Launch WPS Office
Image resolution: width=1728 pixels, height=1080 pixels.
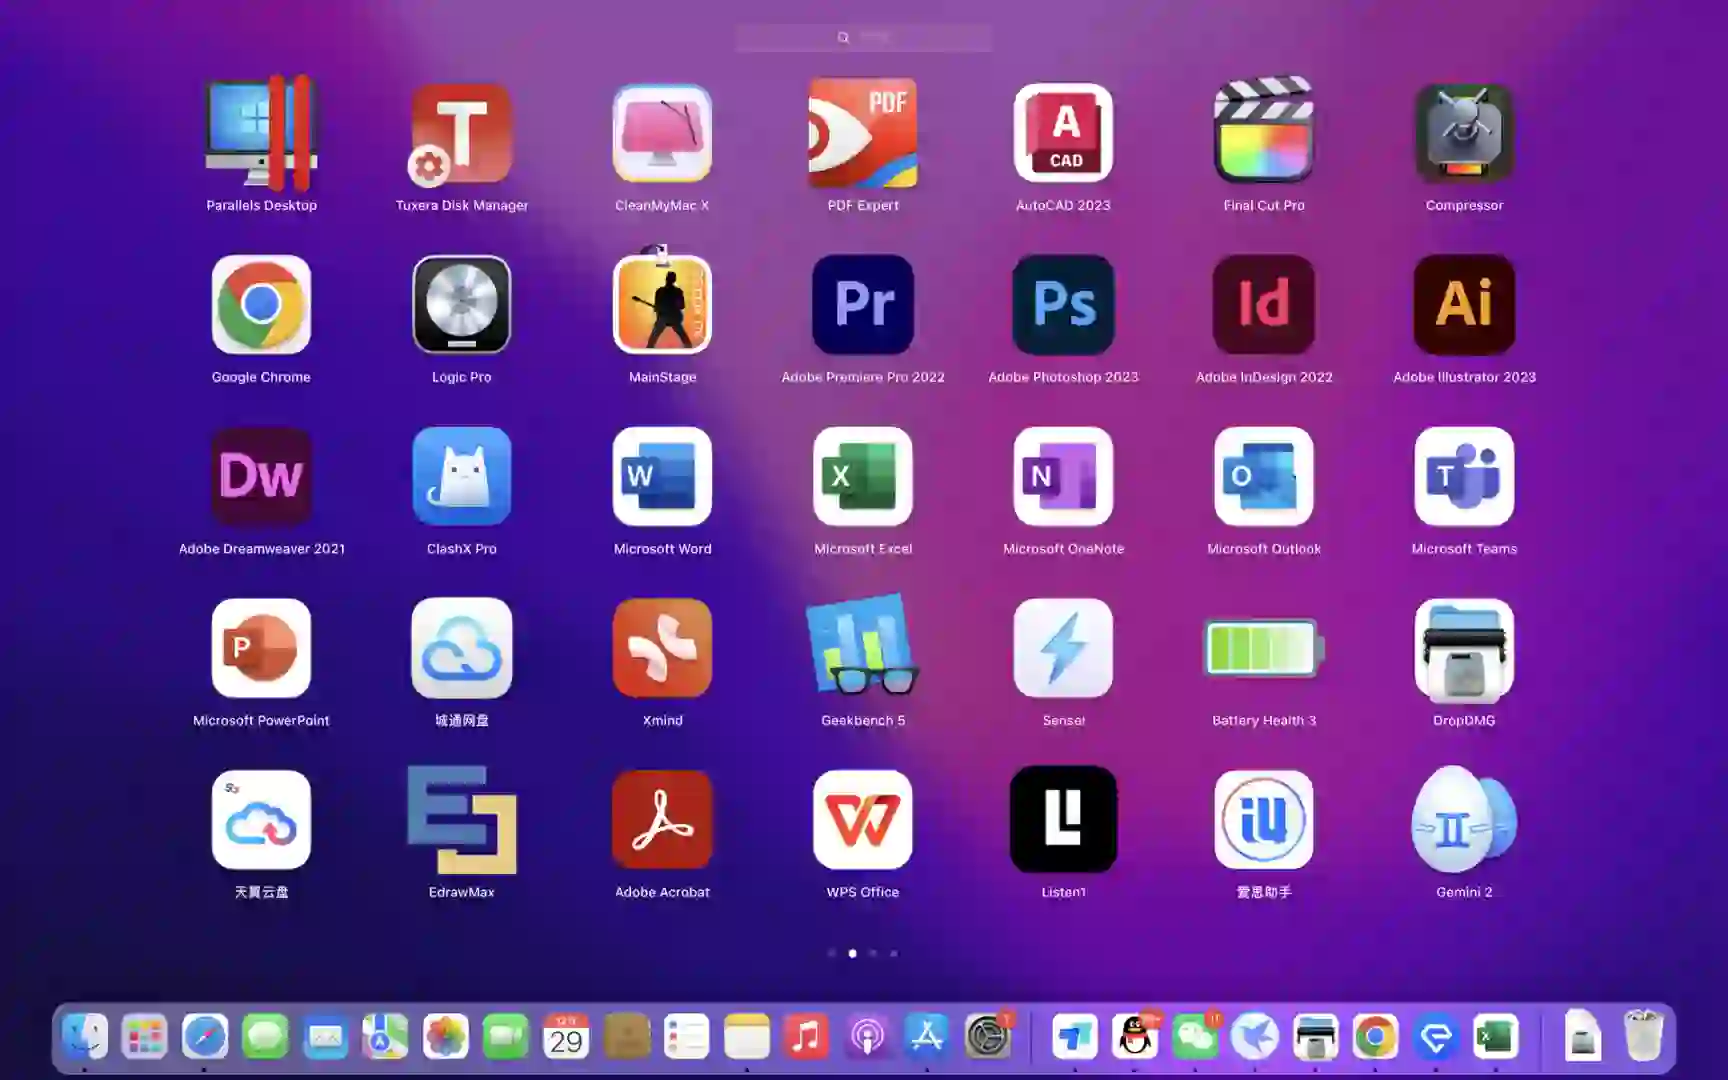[x=862, y=820]
